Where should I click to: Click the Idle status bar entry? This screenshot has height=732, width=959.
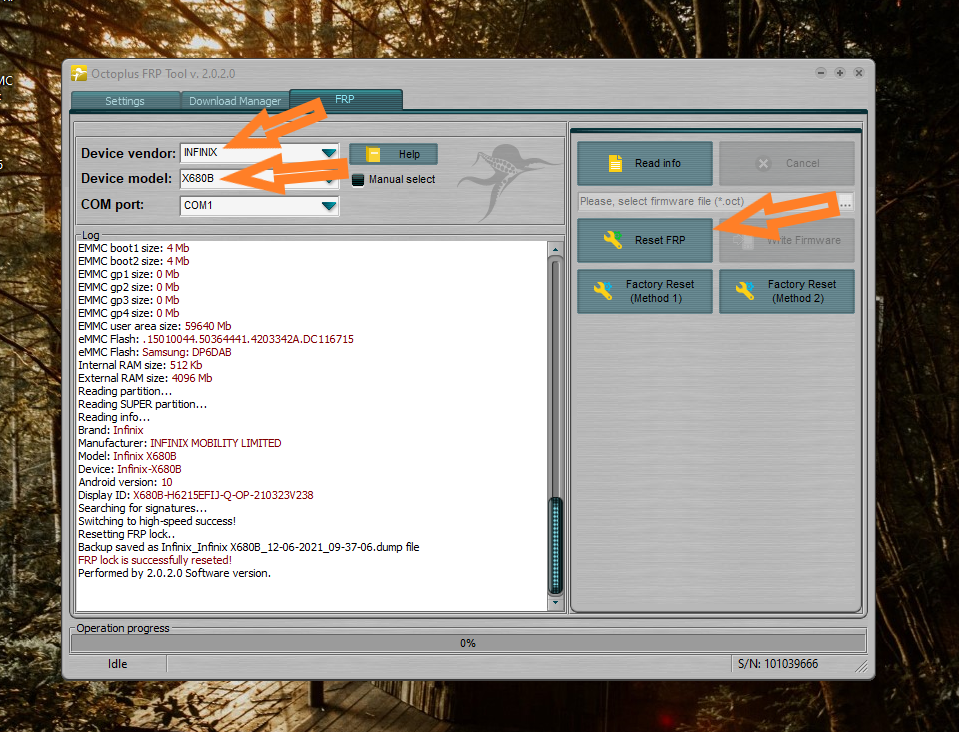click(x=117, y=664)
